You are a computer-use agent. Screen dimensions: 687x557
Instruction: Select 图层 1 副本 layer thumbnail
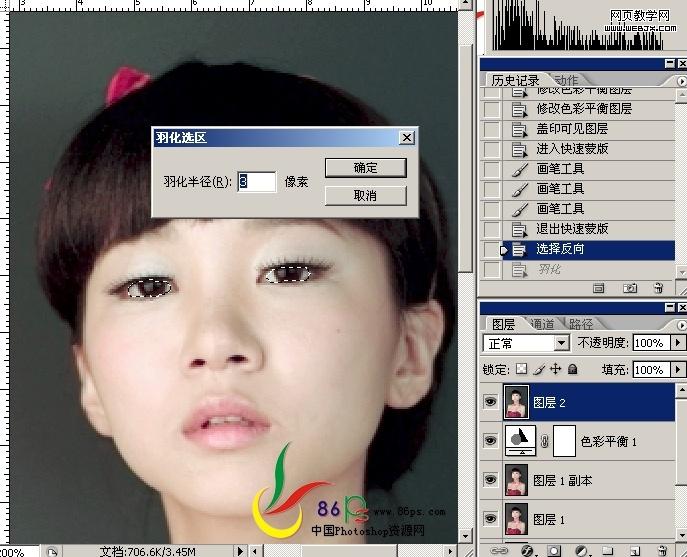click(517, 480)
